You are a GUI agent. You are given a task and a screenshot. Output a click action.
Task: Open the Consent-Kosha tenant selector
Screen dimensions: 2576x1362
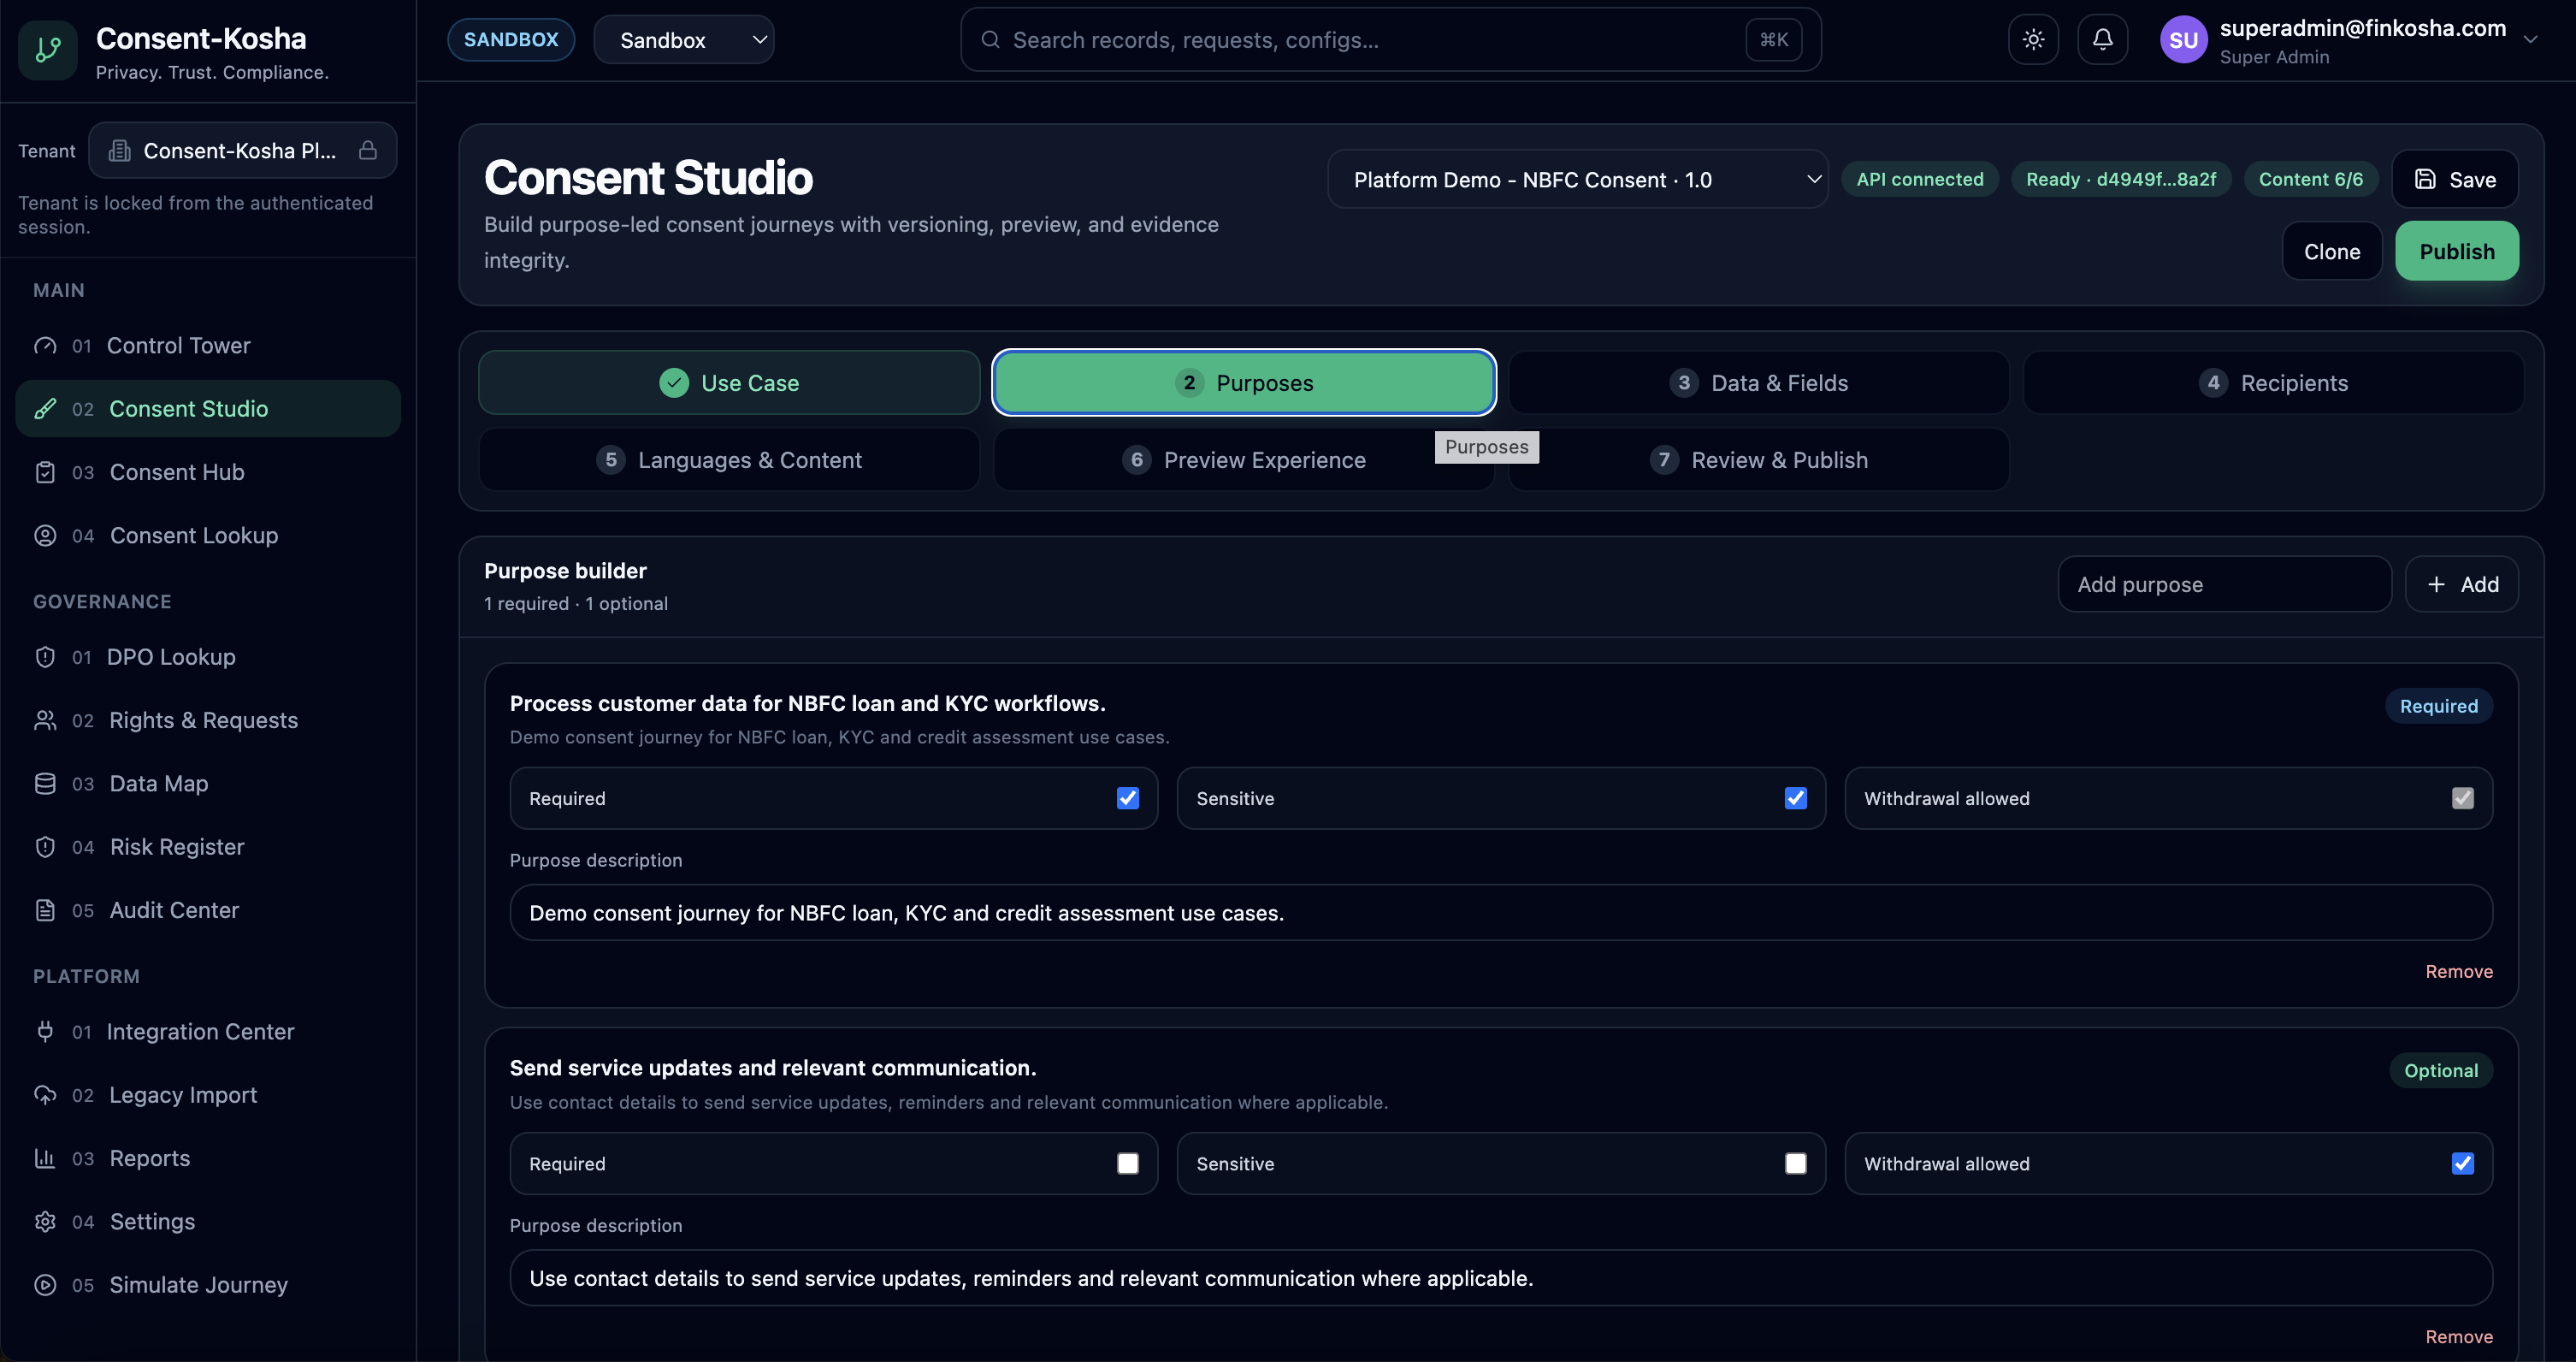(x=242, y=150)
